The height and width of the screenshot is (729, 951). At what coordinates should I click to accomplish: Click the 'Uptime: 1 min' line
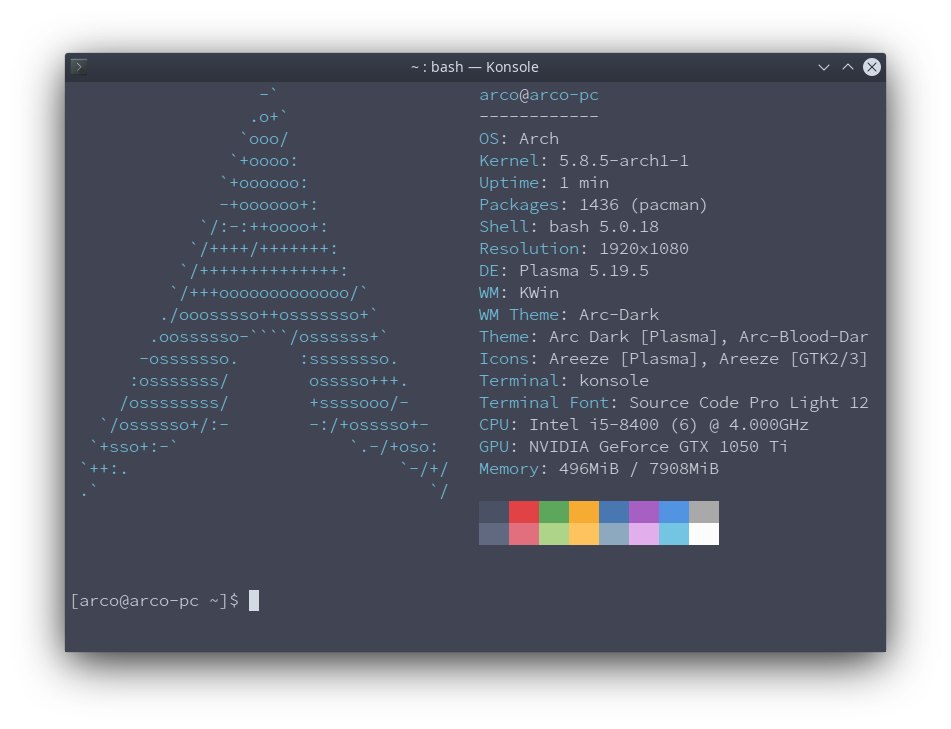click(x=543, y=183)
